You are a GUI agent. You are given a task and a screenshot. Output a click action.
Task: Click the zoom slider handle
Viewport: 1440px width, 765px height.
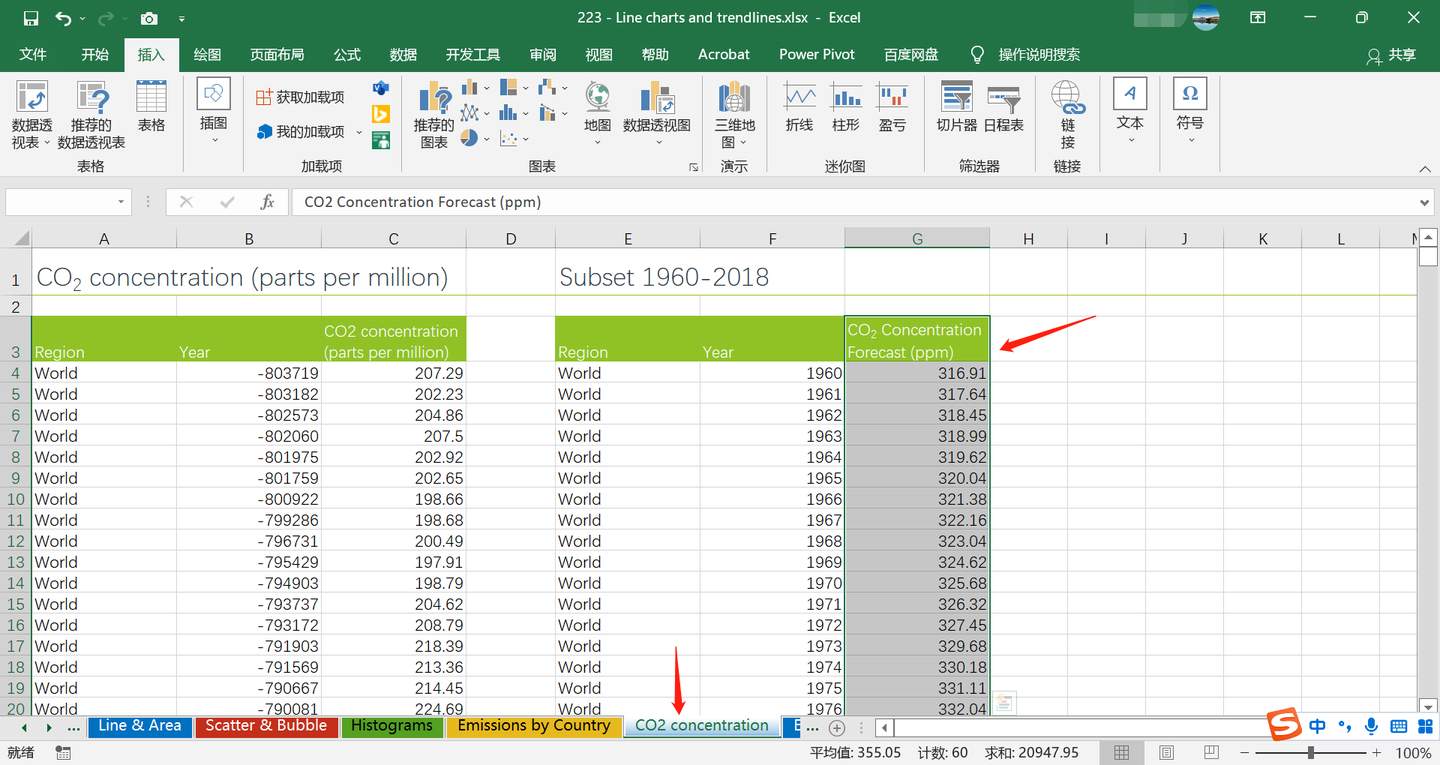pyautogui.click(x=1310, y=752)
